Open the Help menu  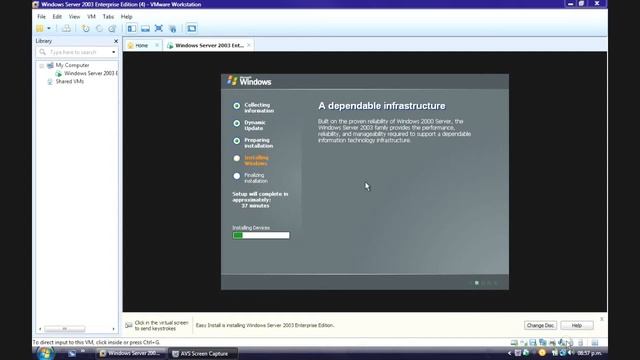[x=127, y=16]
